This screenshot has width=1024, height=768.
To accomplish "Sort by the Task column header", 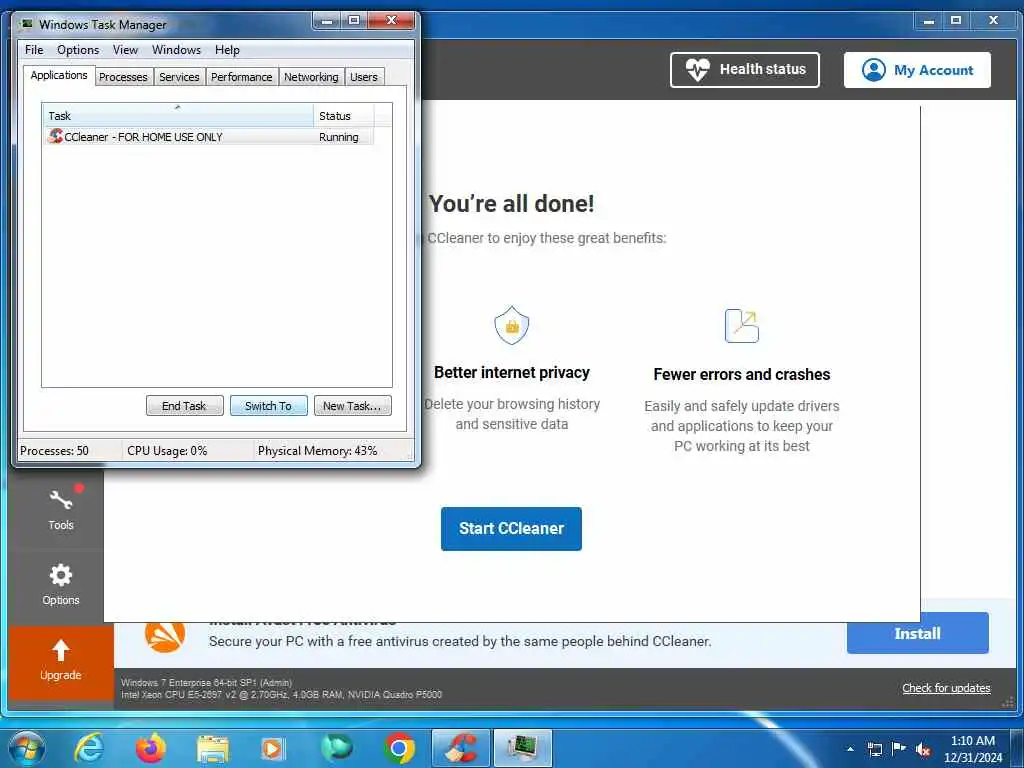I will coord(178,116).
